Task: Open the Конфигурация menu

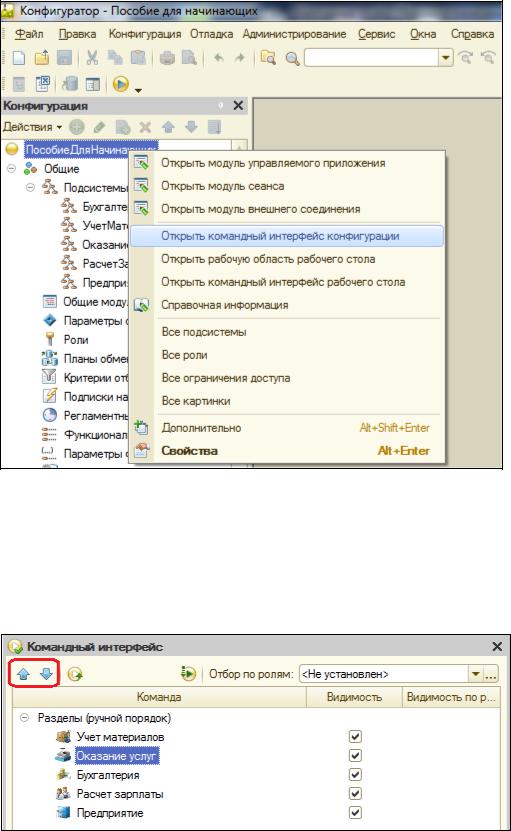Action: (145, 34)
